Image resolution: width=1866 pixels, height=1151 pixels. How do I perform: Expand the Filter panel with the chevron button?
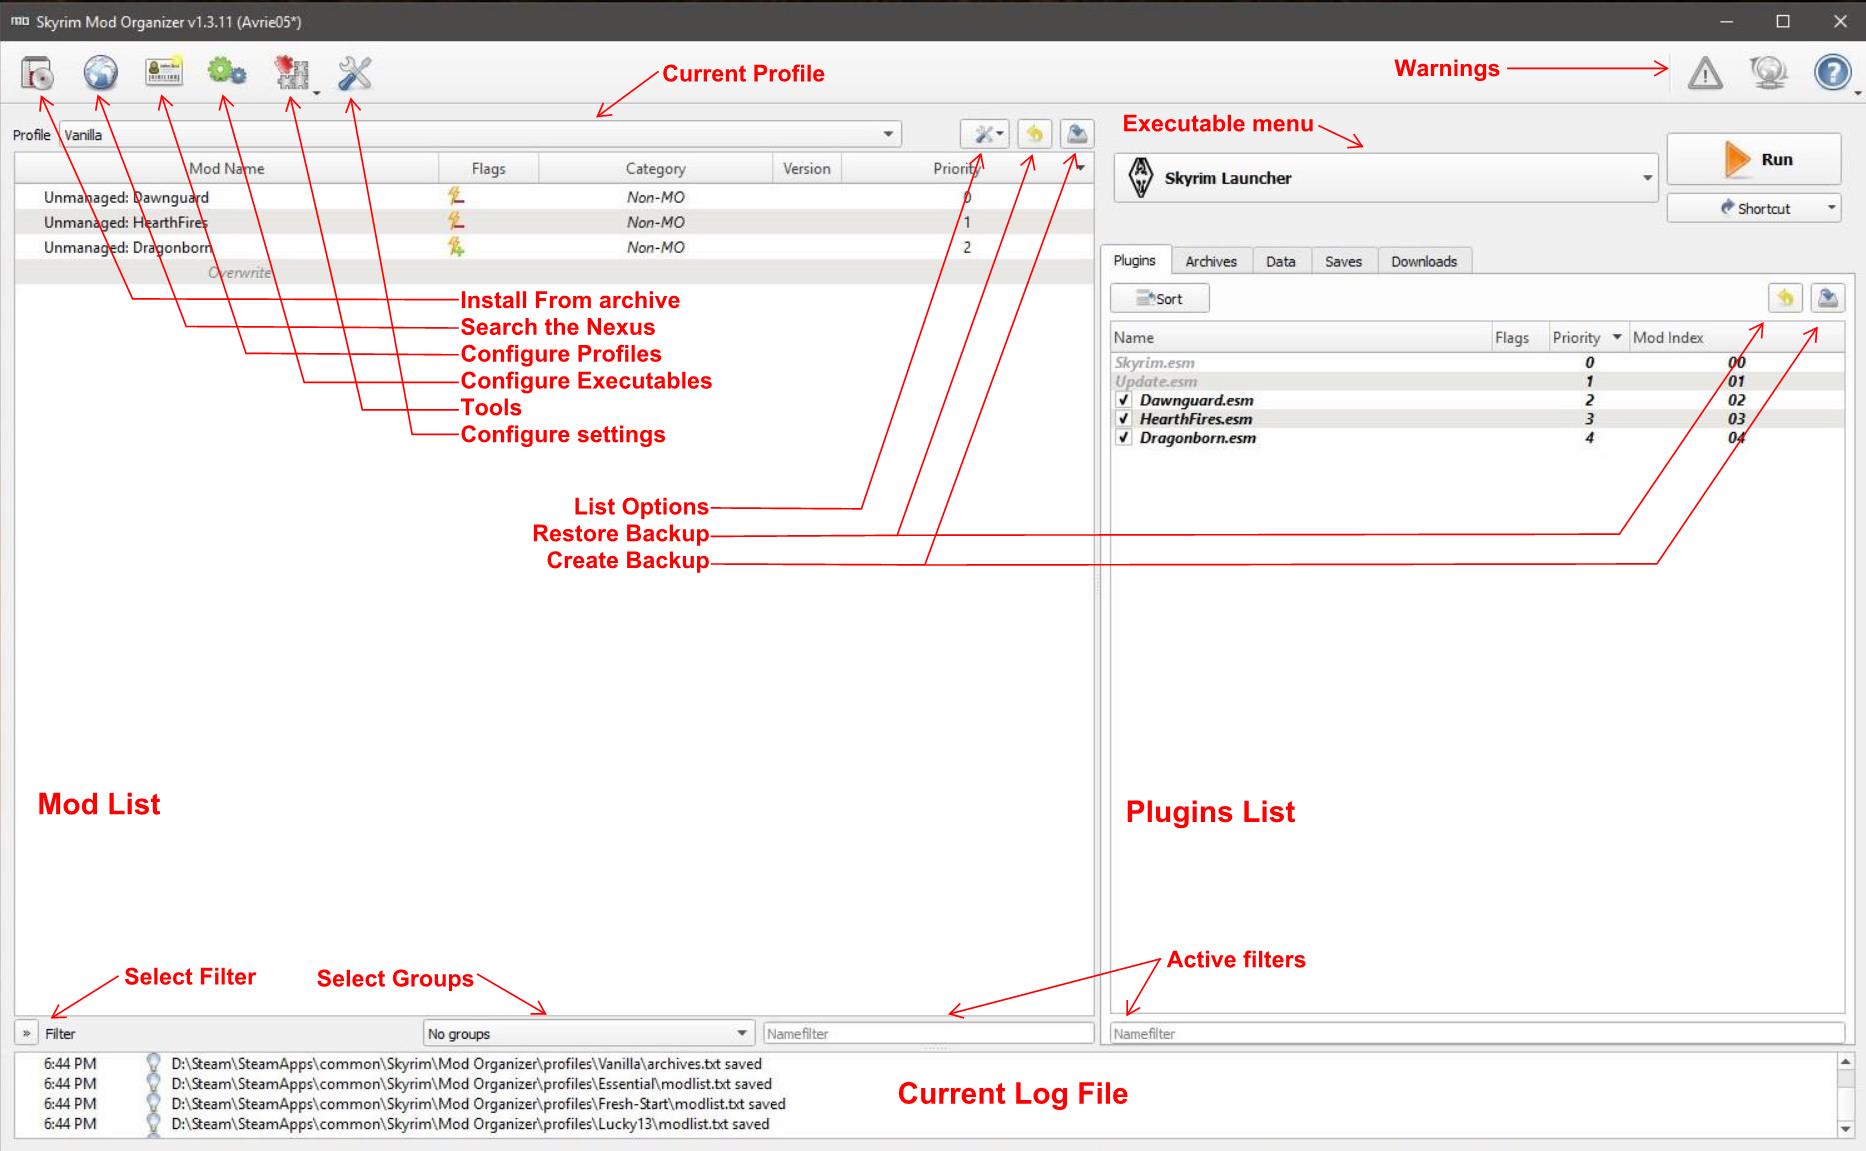point(26,1033)
